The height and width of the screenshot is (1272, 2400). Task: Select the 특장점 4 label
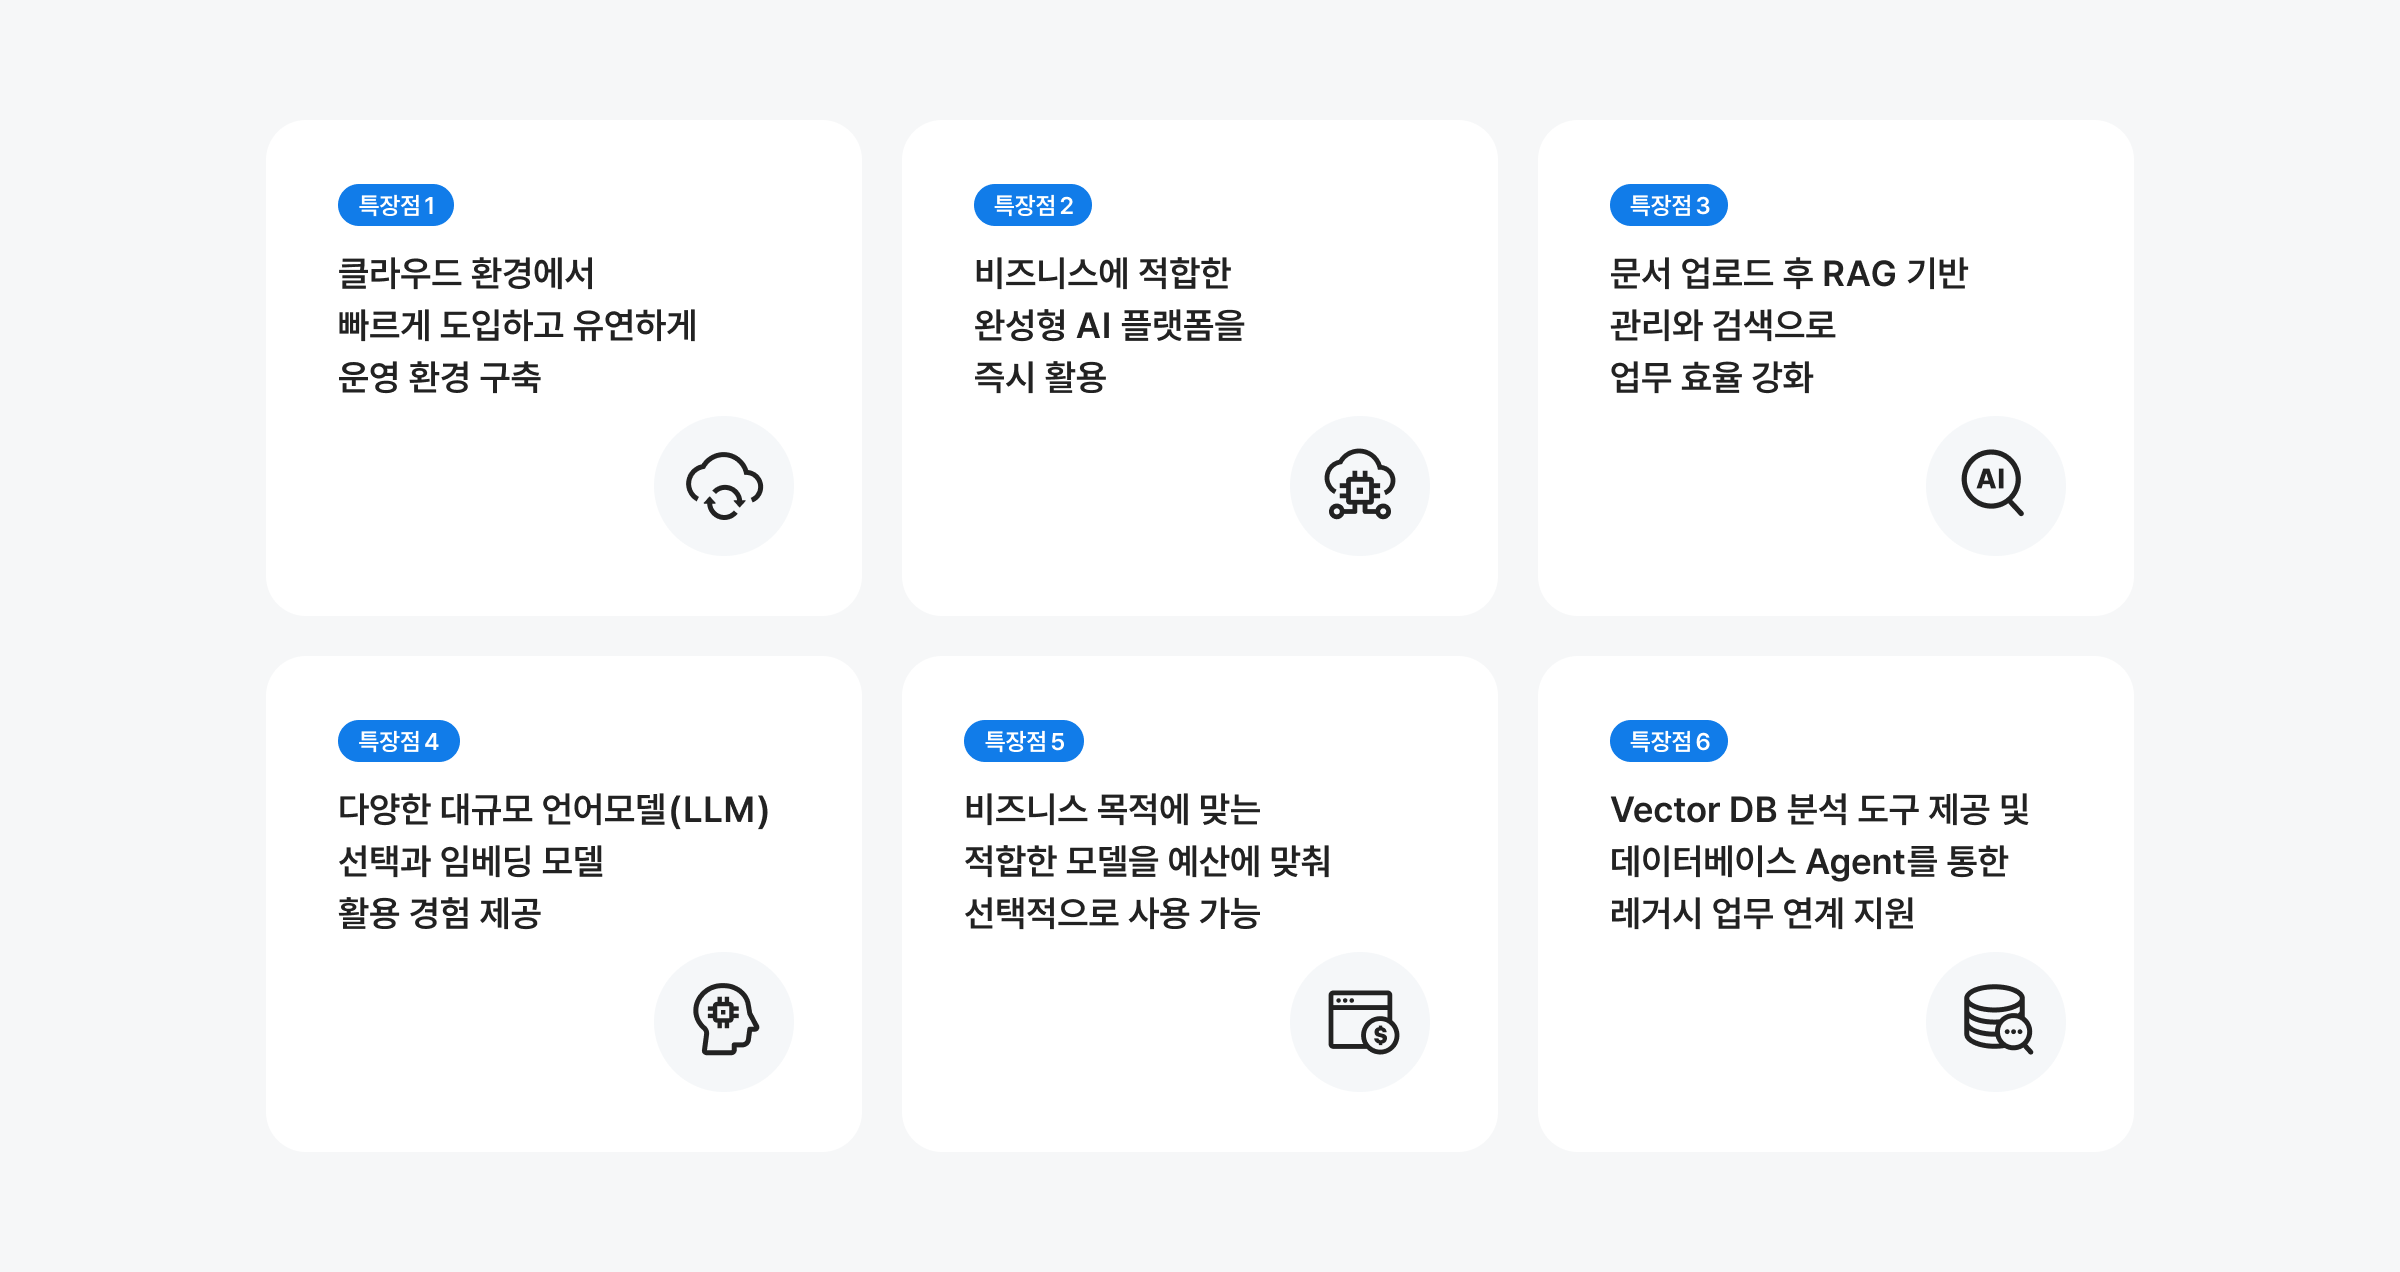tap(398, 741)
